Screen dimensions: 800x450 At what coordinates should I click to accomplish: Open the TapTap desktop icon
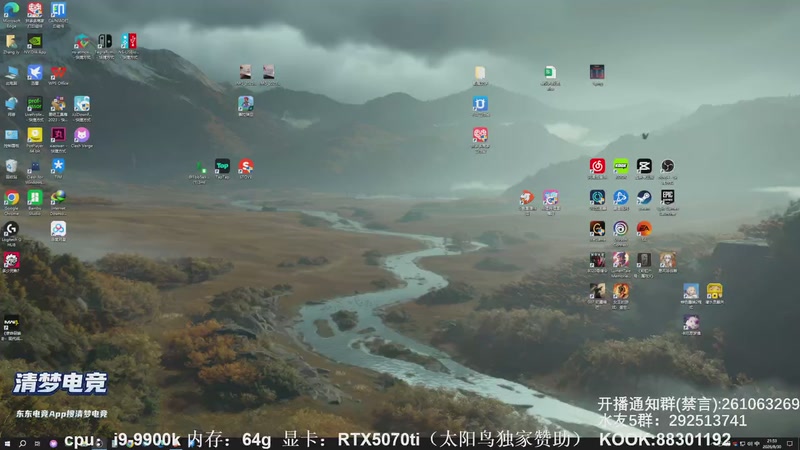tap(222, 166)
